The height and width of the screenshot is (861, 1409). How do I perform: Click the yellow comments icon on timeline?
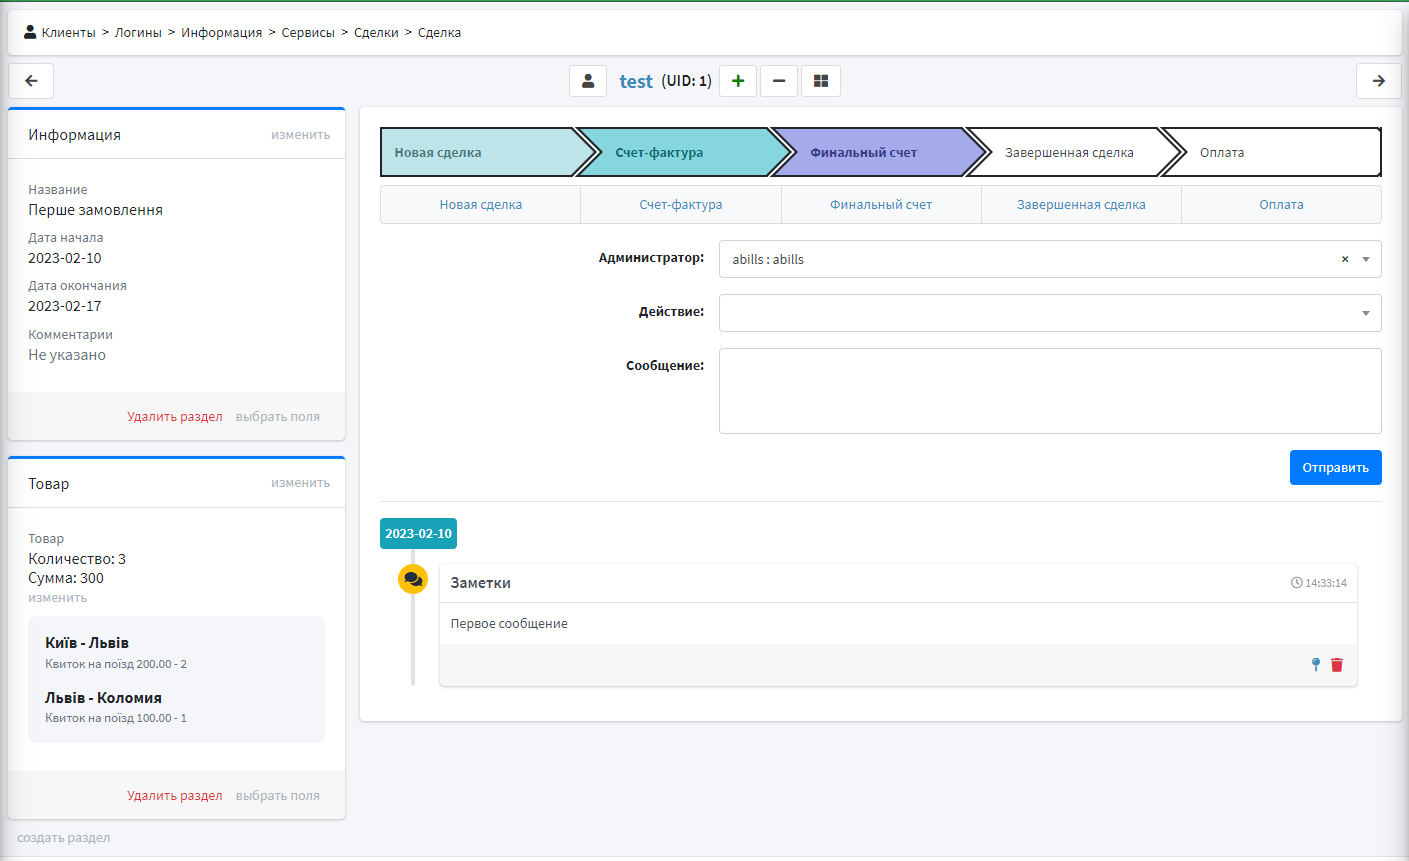[x=413, y=579]
